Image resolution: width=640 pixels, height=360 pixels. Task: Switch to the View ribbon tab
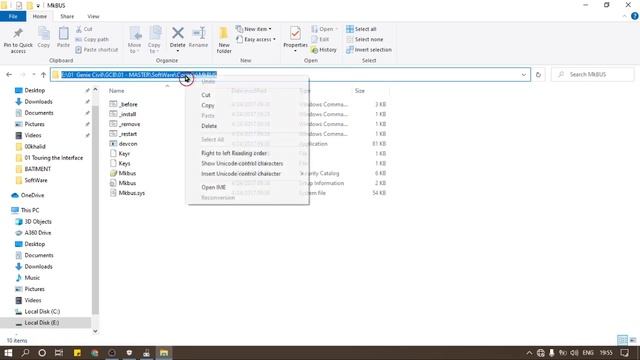click(93, 16)
